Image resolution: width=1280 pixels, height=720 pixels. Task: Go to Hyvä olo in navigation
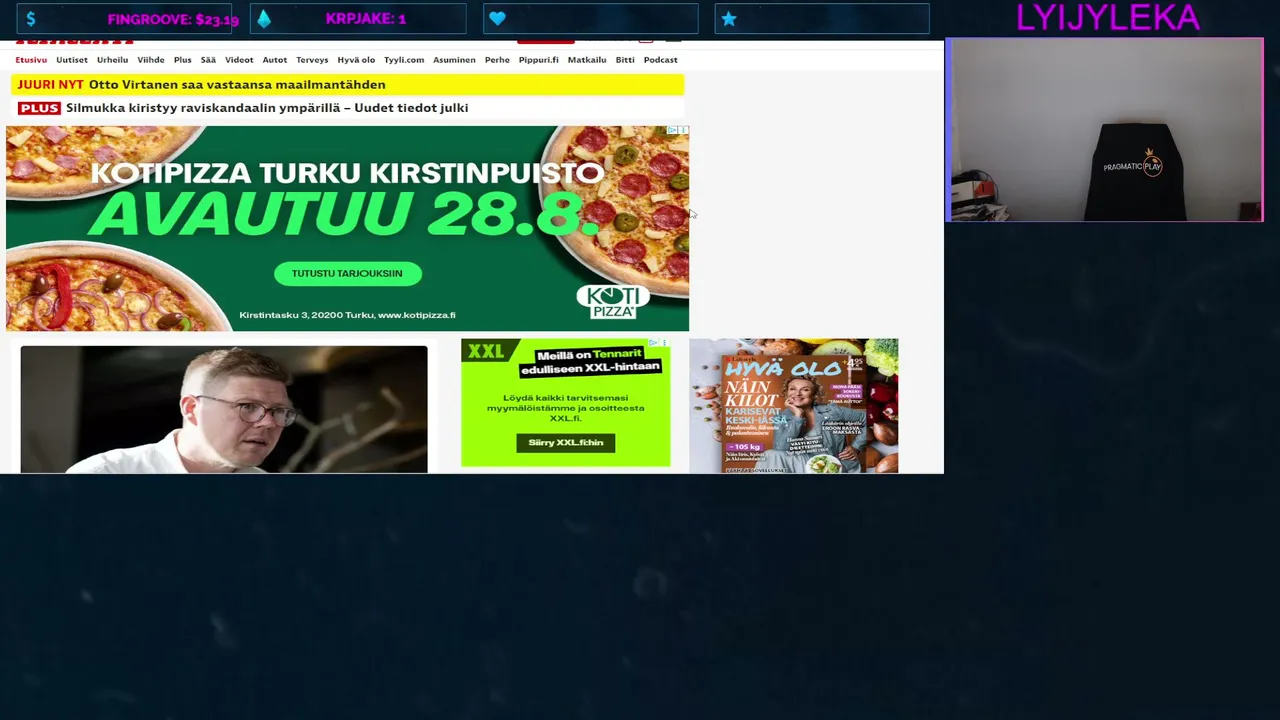tap(356, 60)
